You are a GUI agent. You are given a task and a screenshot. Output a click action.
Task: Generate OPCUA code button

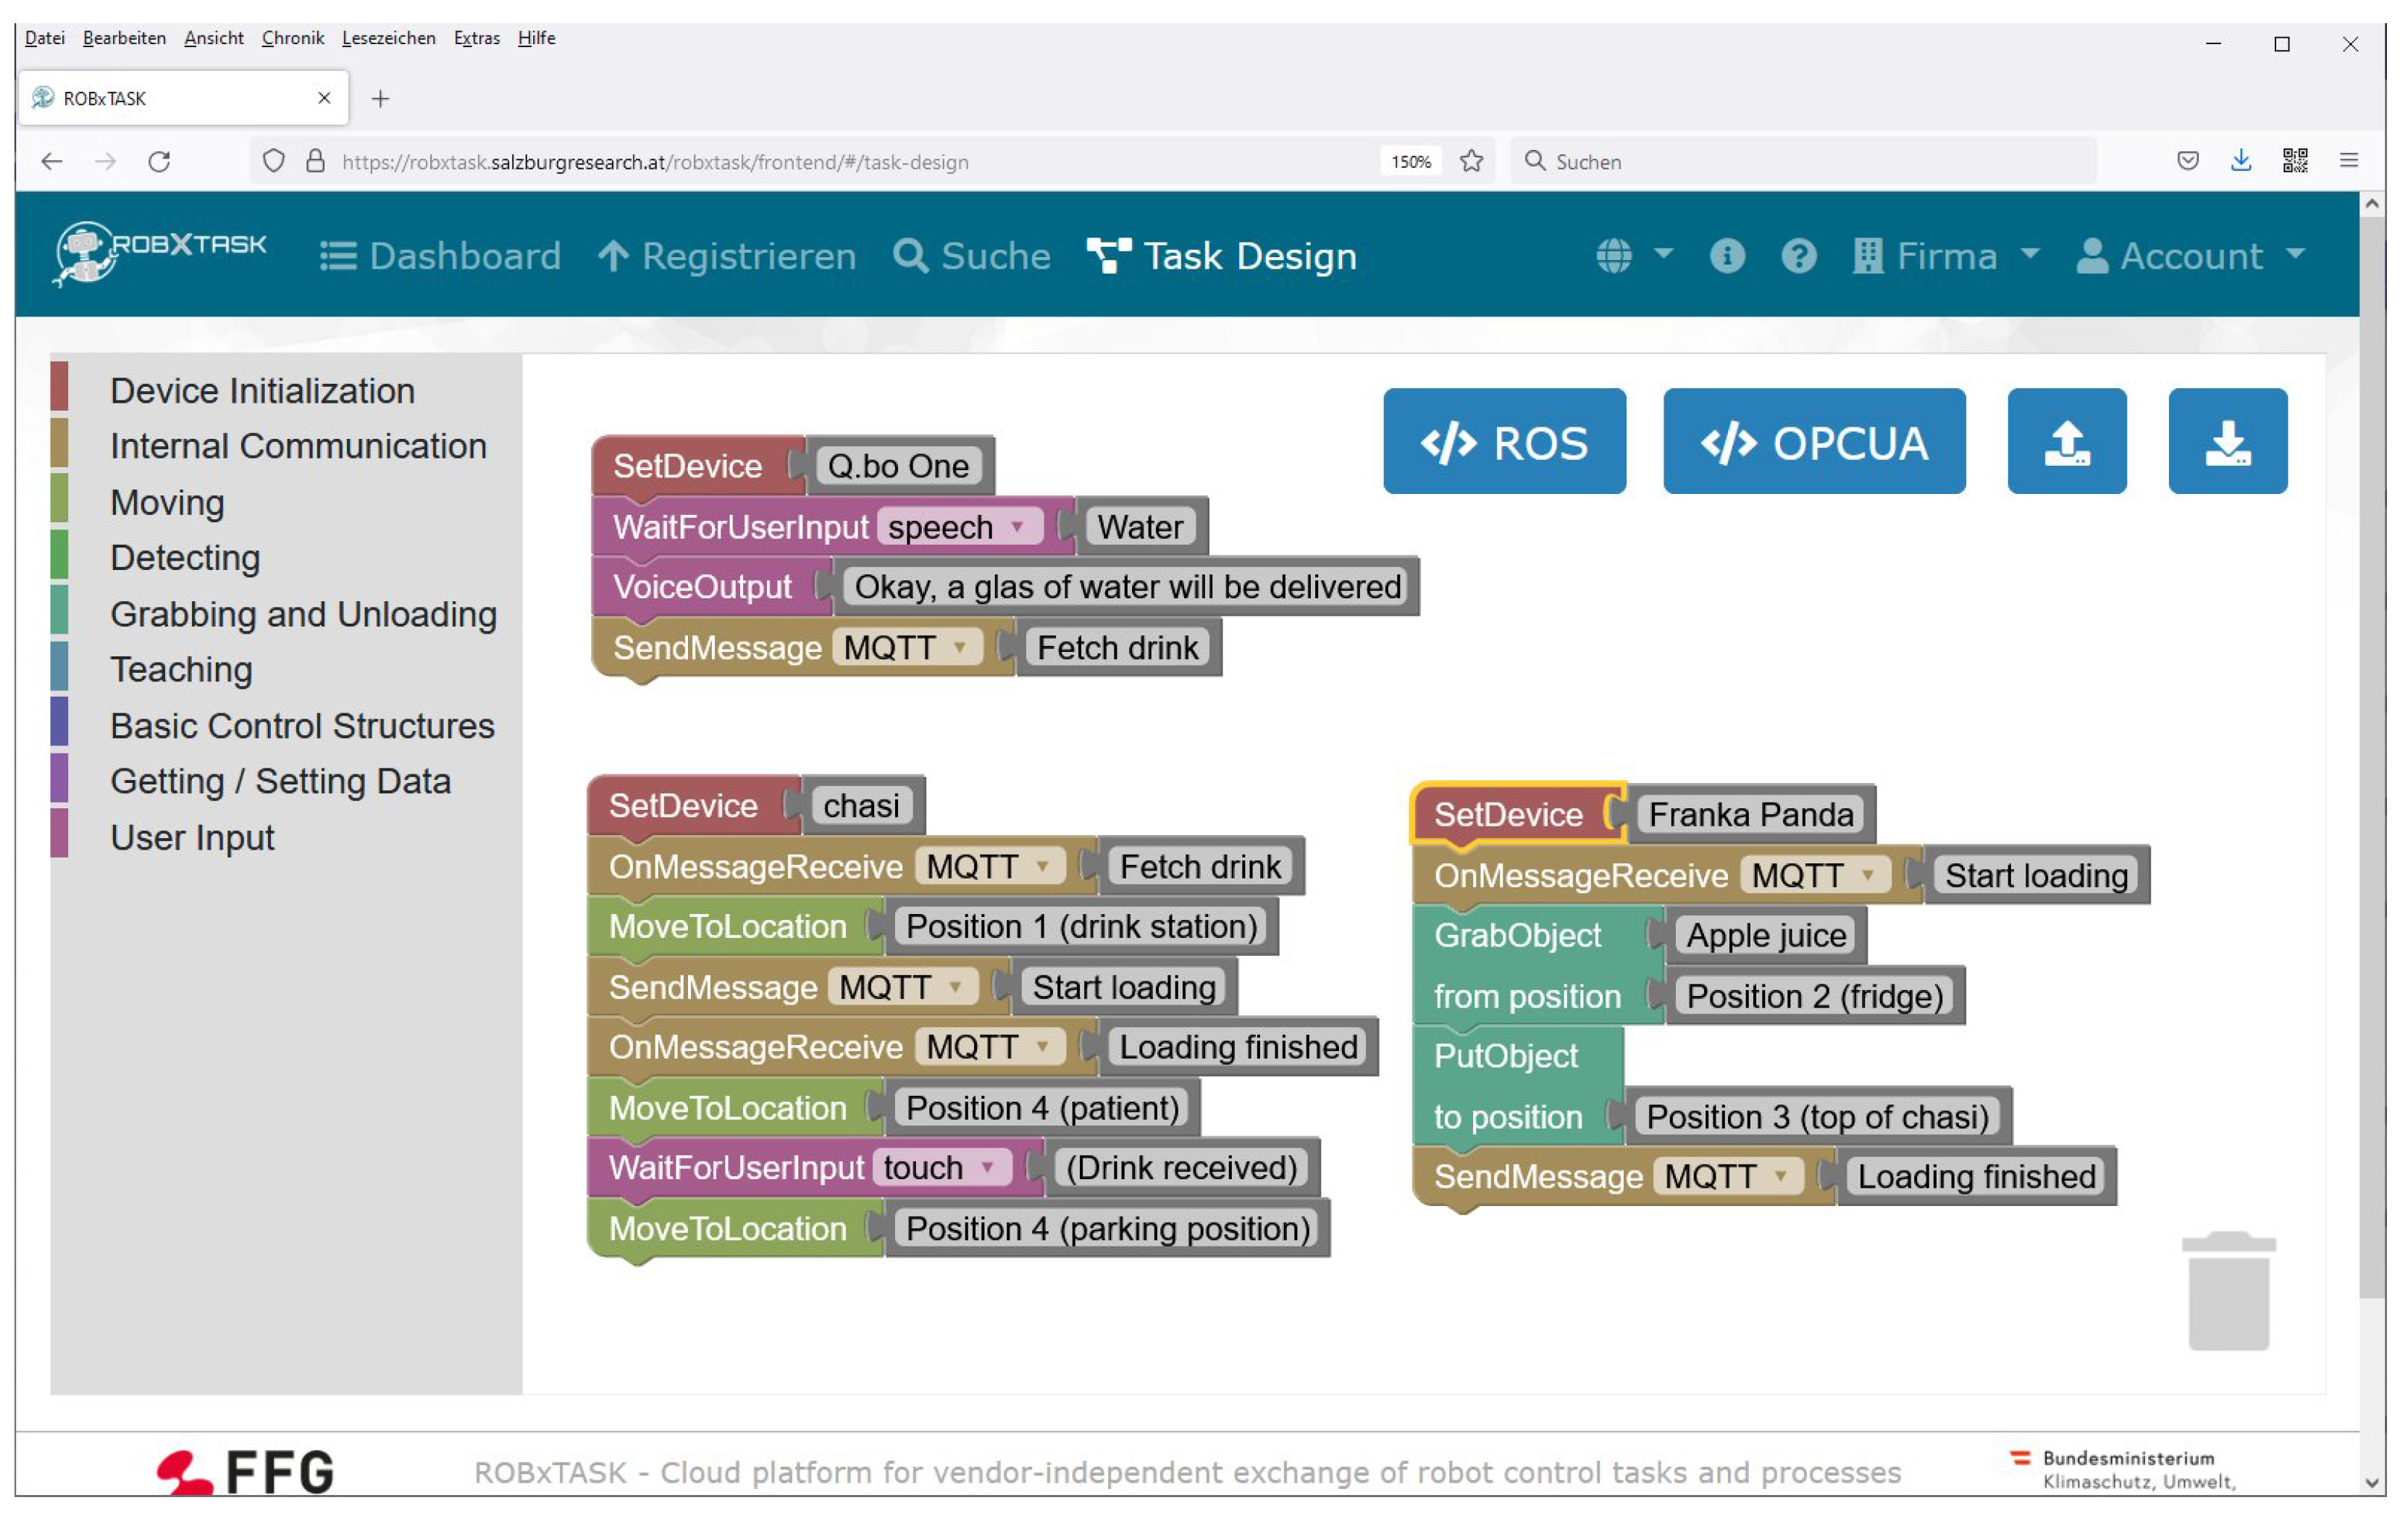point(1813,441)
